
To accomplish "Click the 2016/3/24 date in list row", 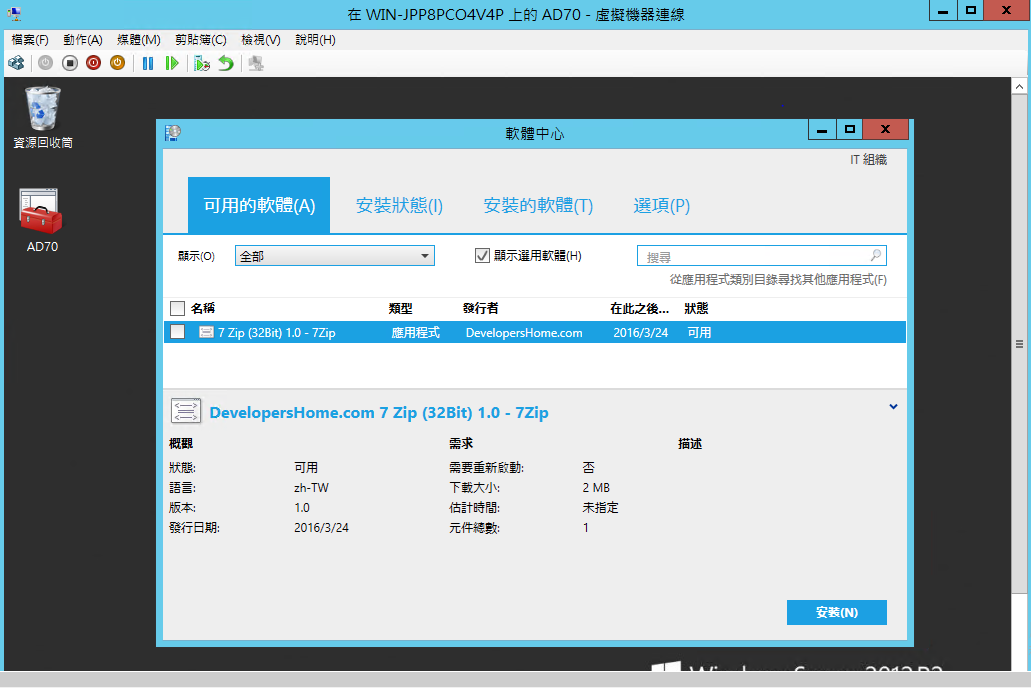I will pyautogui.click(x=640, y=333).
